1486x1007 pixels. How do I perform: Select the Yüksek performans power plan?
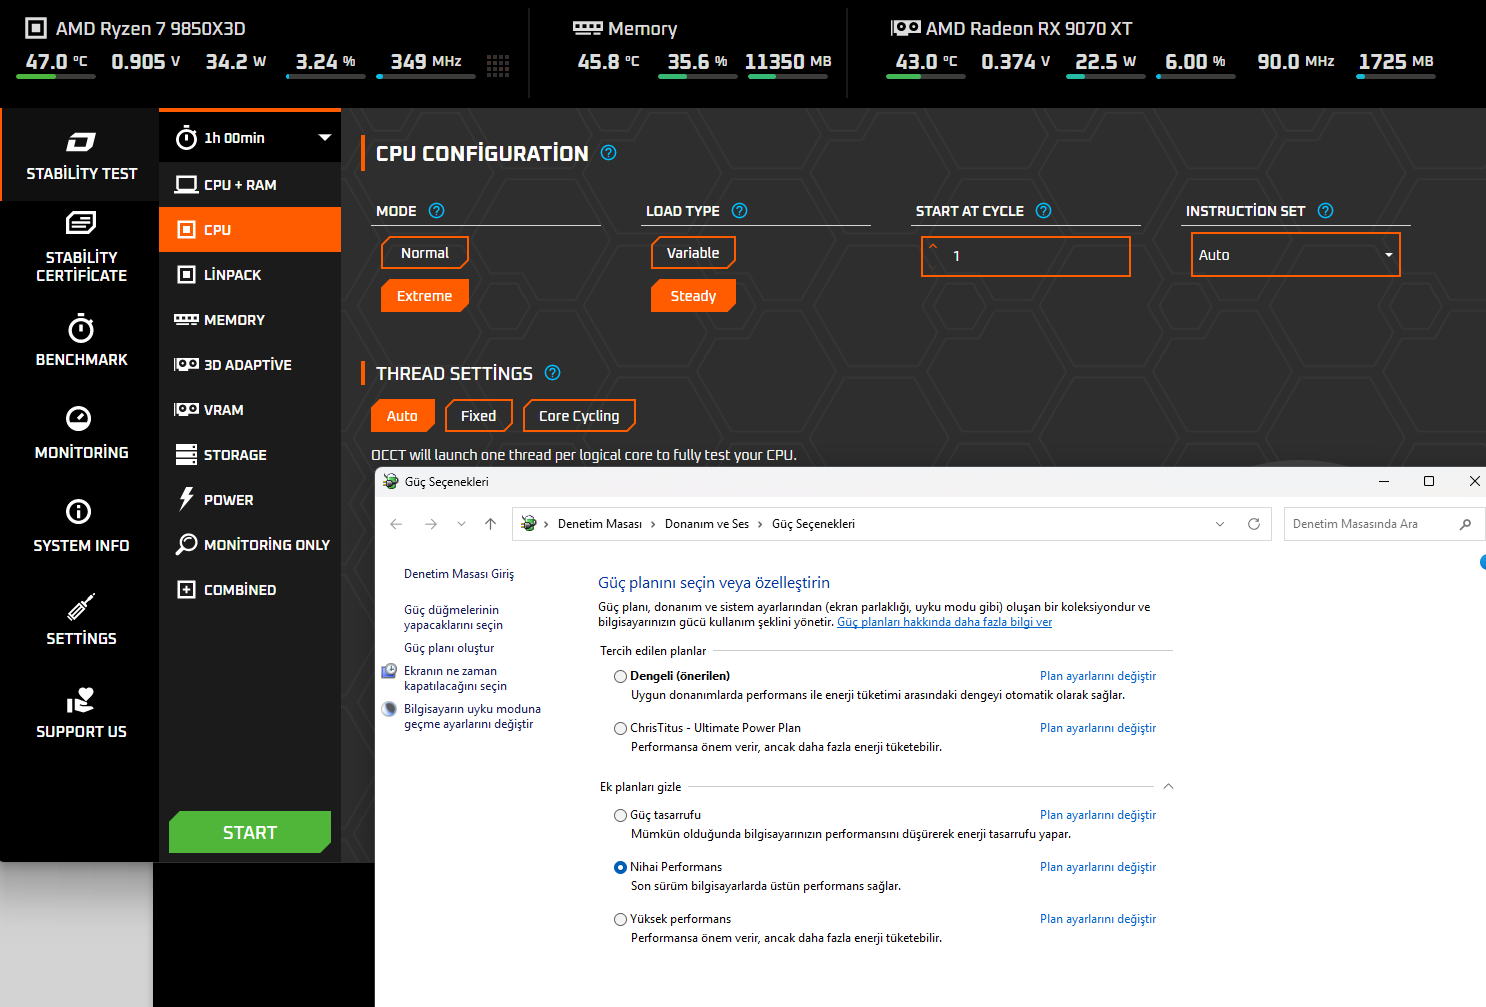[621, 920]
